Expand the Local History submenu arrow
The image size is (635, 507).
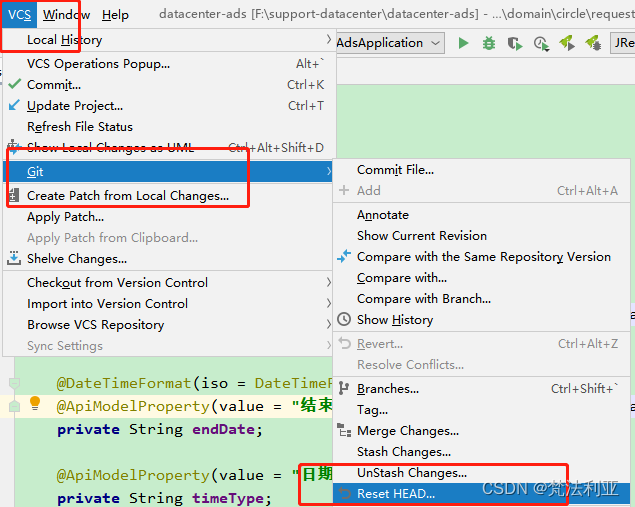[329, 40]
